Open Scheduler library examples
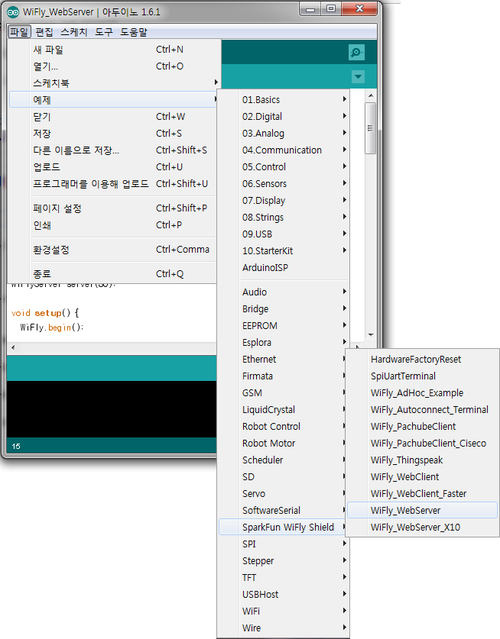 click(282, 460)
